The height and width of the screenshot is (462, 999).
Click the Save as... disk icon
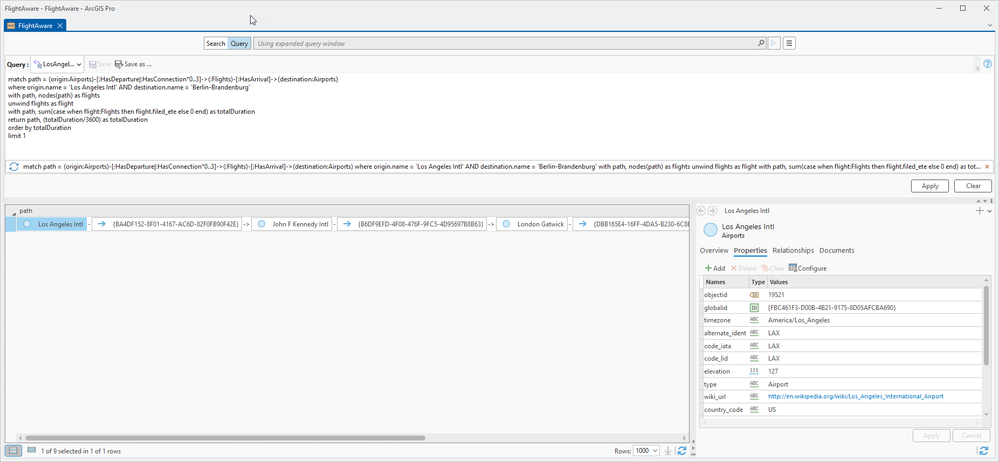coord(119,64)
